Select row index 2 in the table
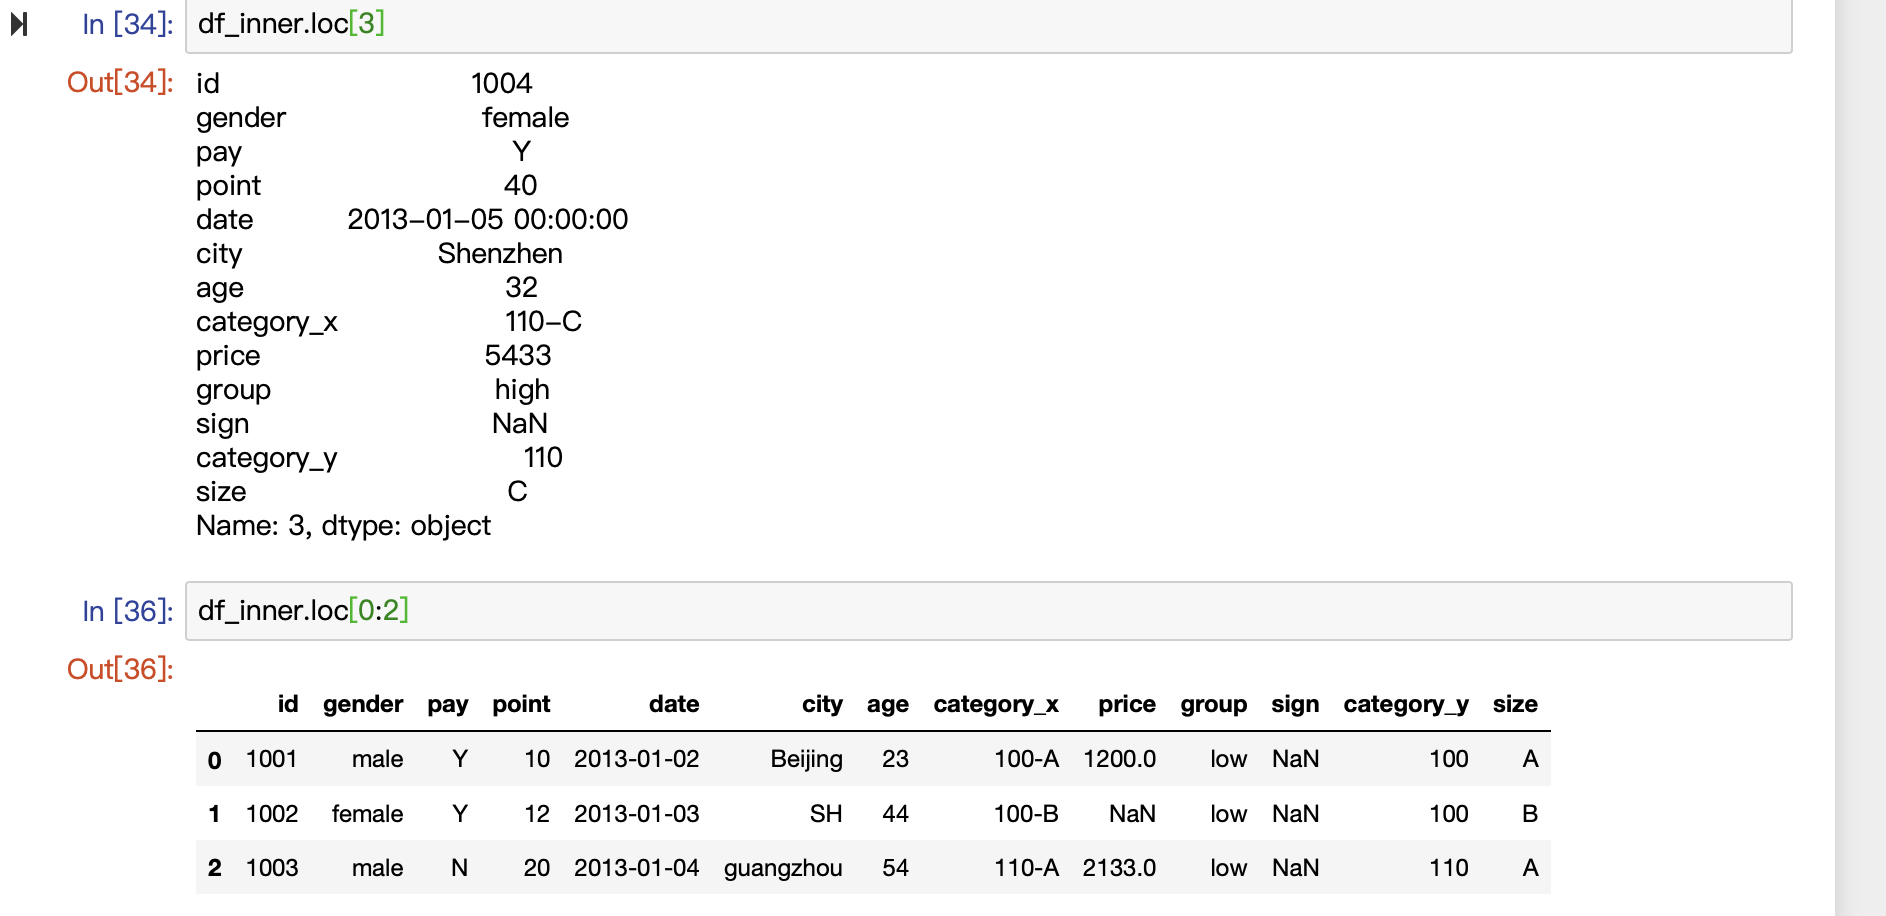1886x916 pixels. [214, 868]
